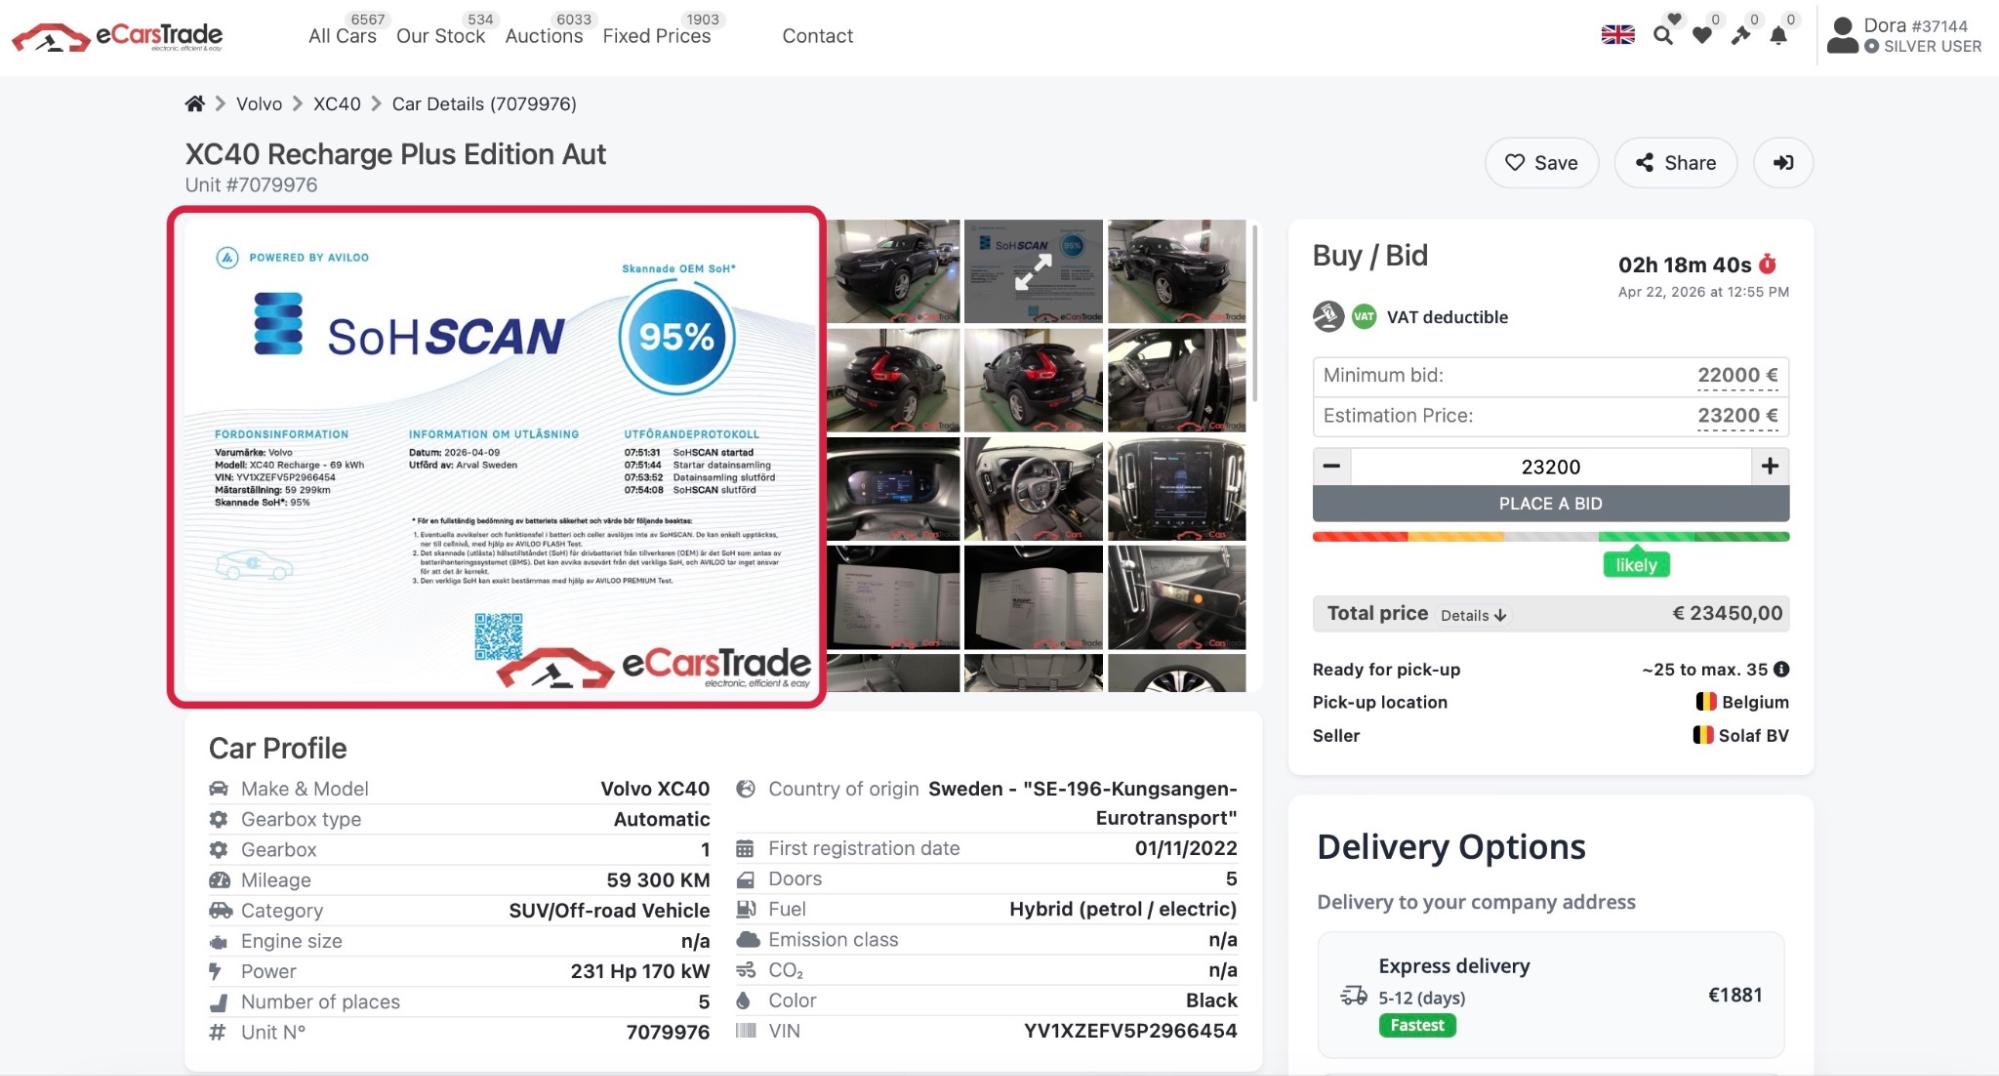Open the Auctions menu item
Screen dimensions: 1999x1076
[543, 36]
